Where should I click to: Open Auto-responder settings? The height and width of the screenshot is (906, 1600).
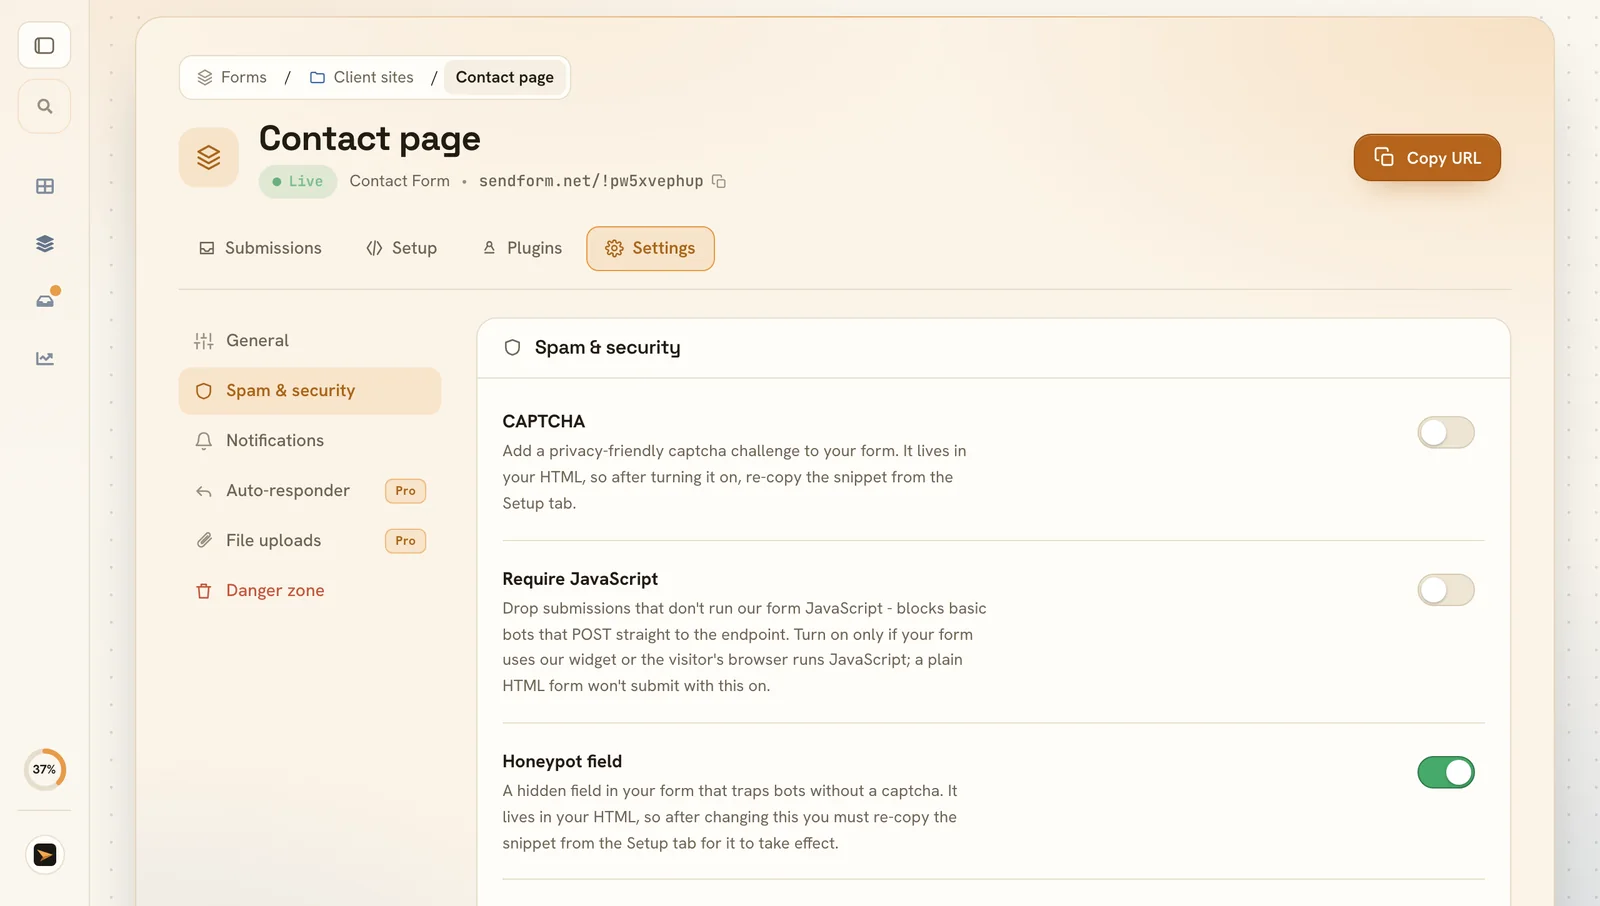coord(310,491)
